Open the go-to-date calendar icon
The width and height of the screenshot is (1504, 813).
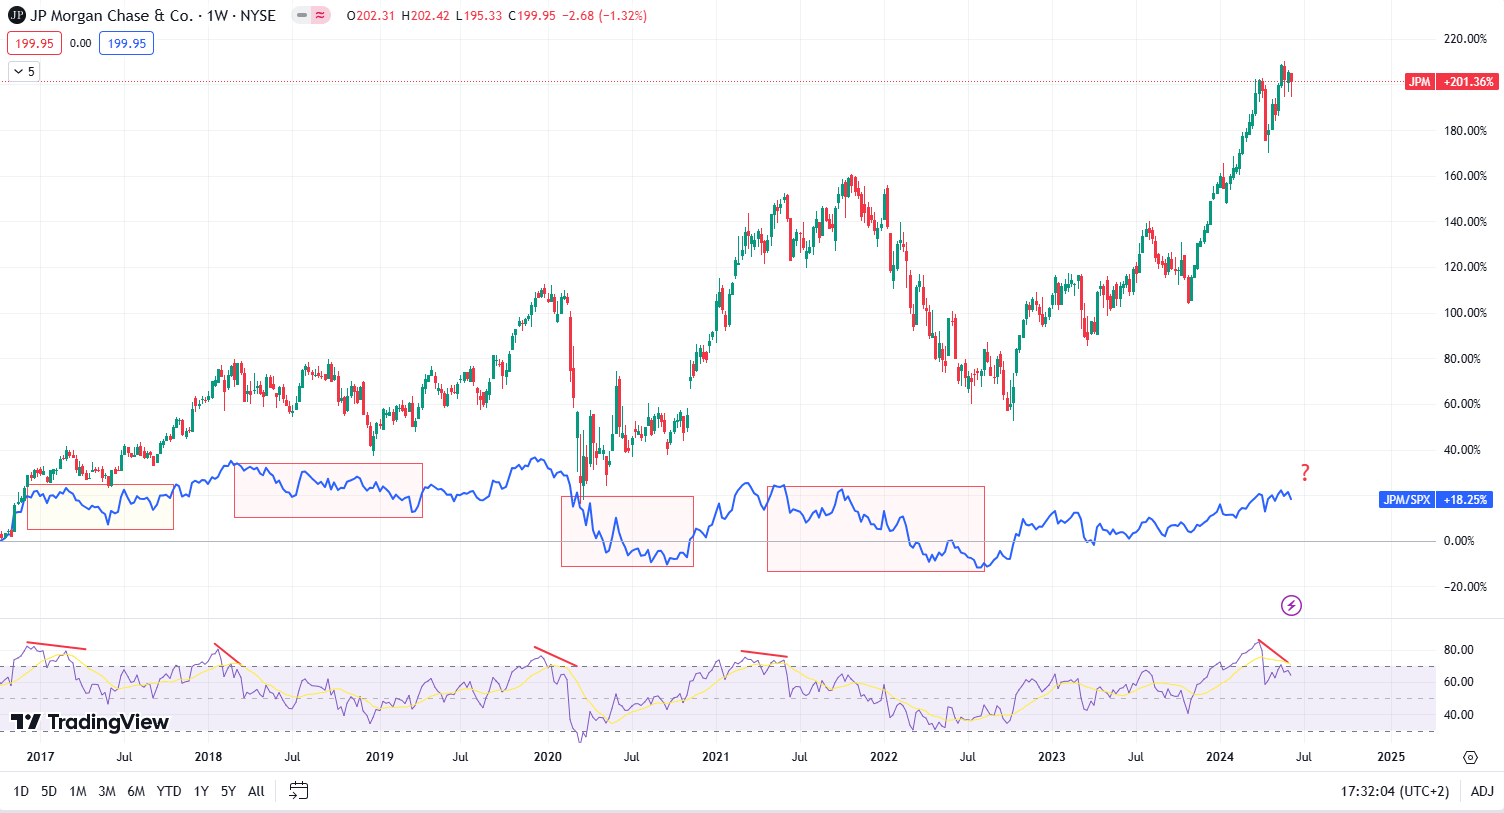coord(298,791)
